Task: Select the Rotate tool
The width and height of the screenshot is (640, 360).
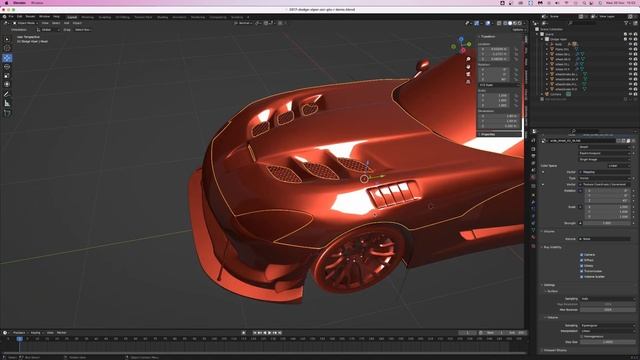Action: pyautogui.click(x=7, y=67)
